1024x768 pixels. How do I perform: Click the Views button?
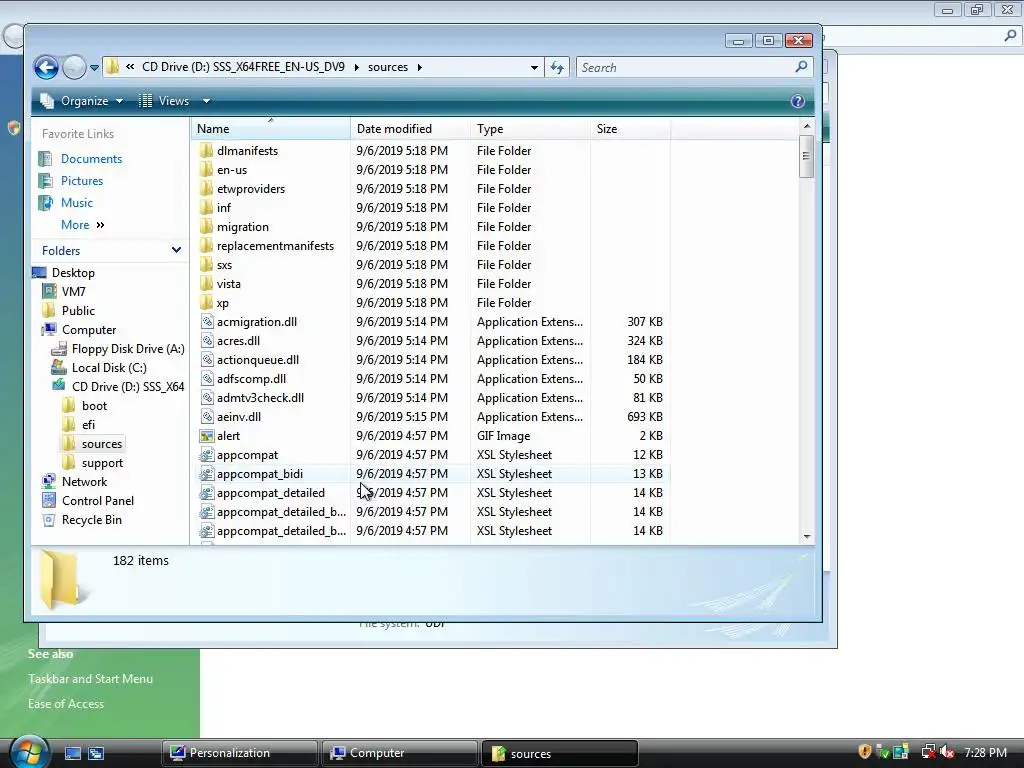click(165, 101)
